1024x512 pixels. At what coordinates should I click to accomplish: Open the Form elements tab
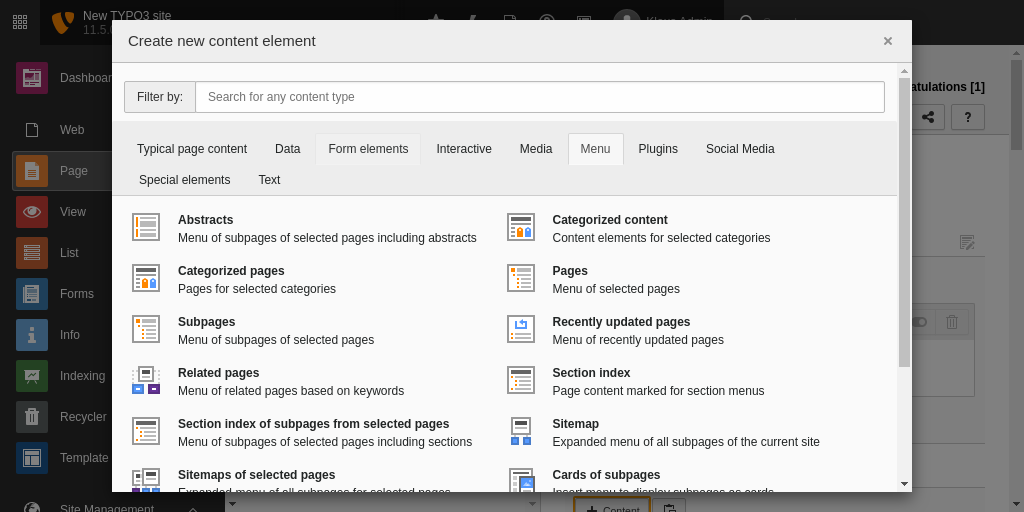pos(368,149)
